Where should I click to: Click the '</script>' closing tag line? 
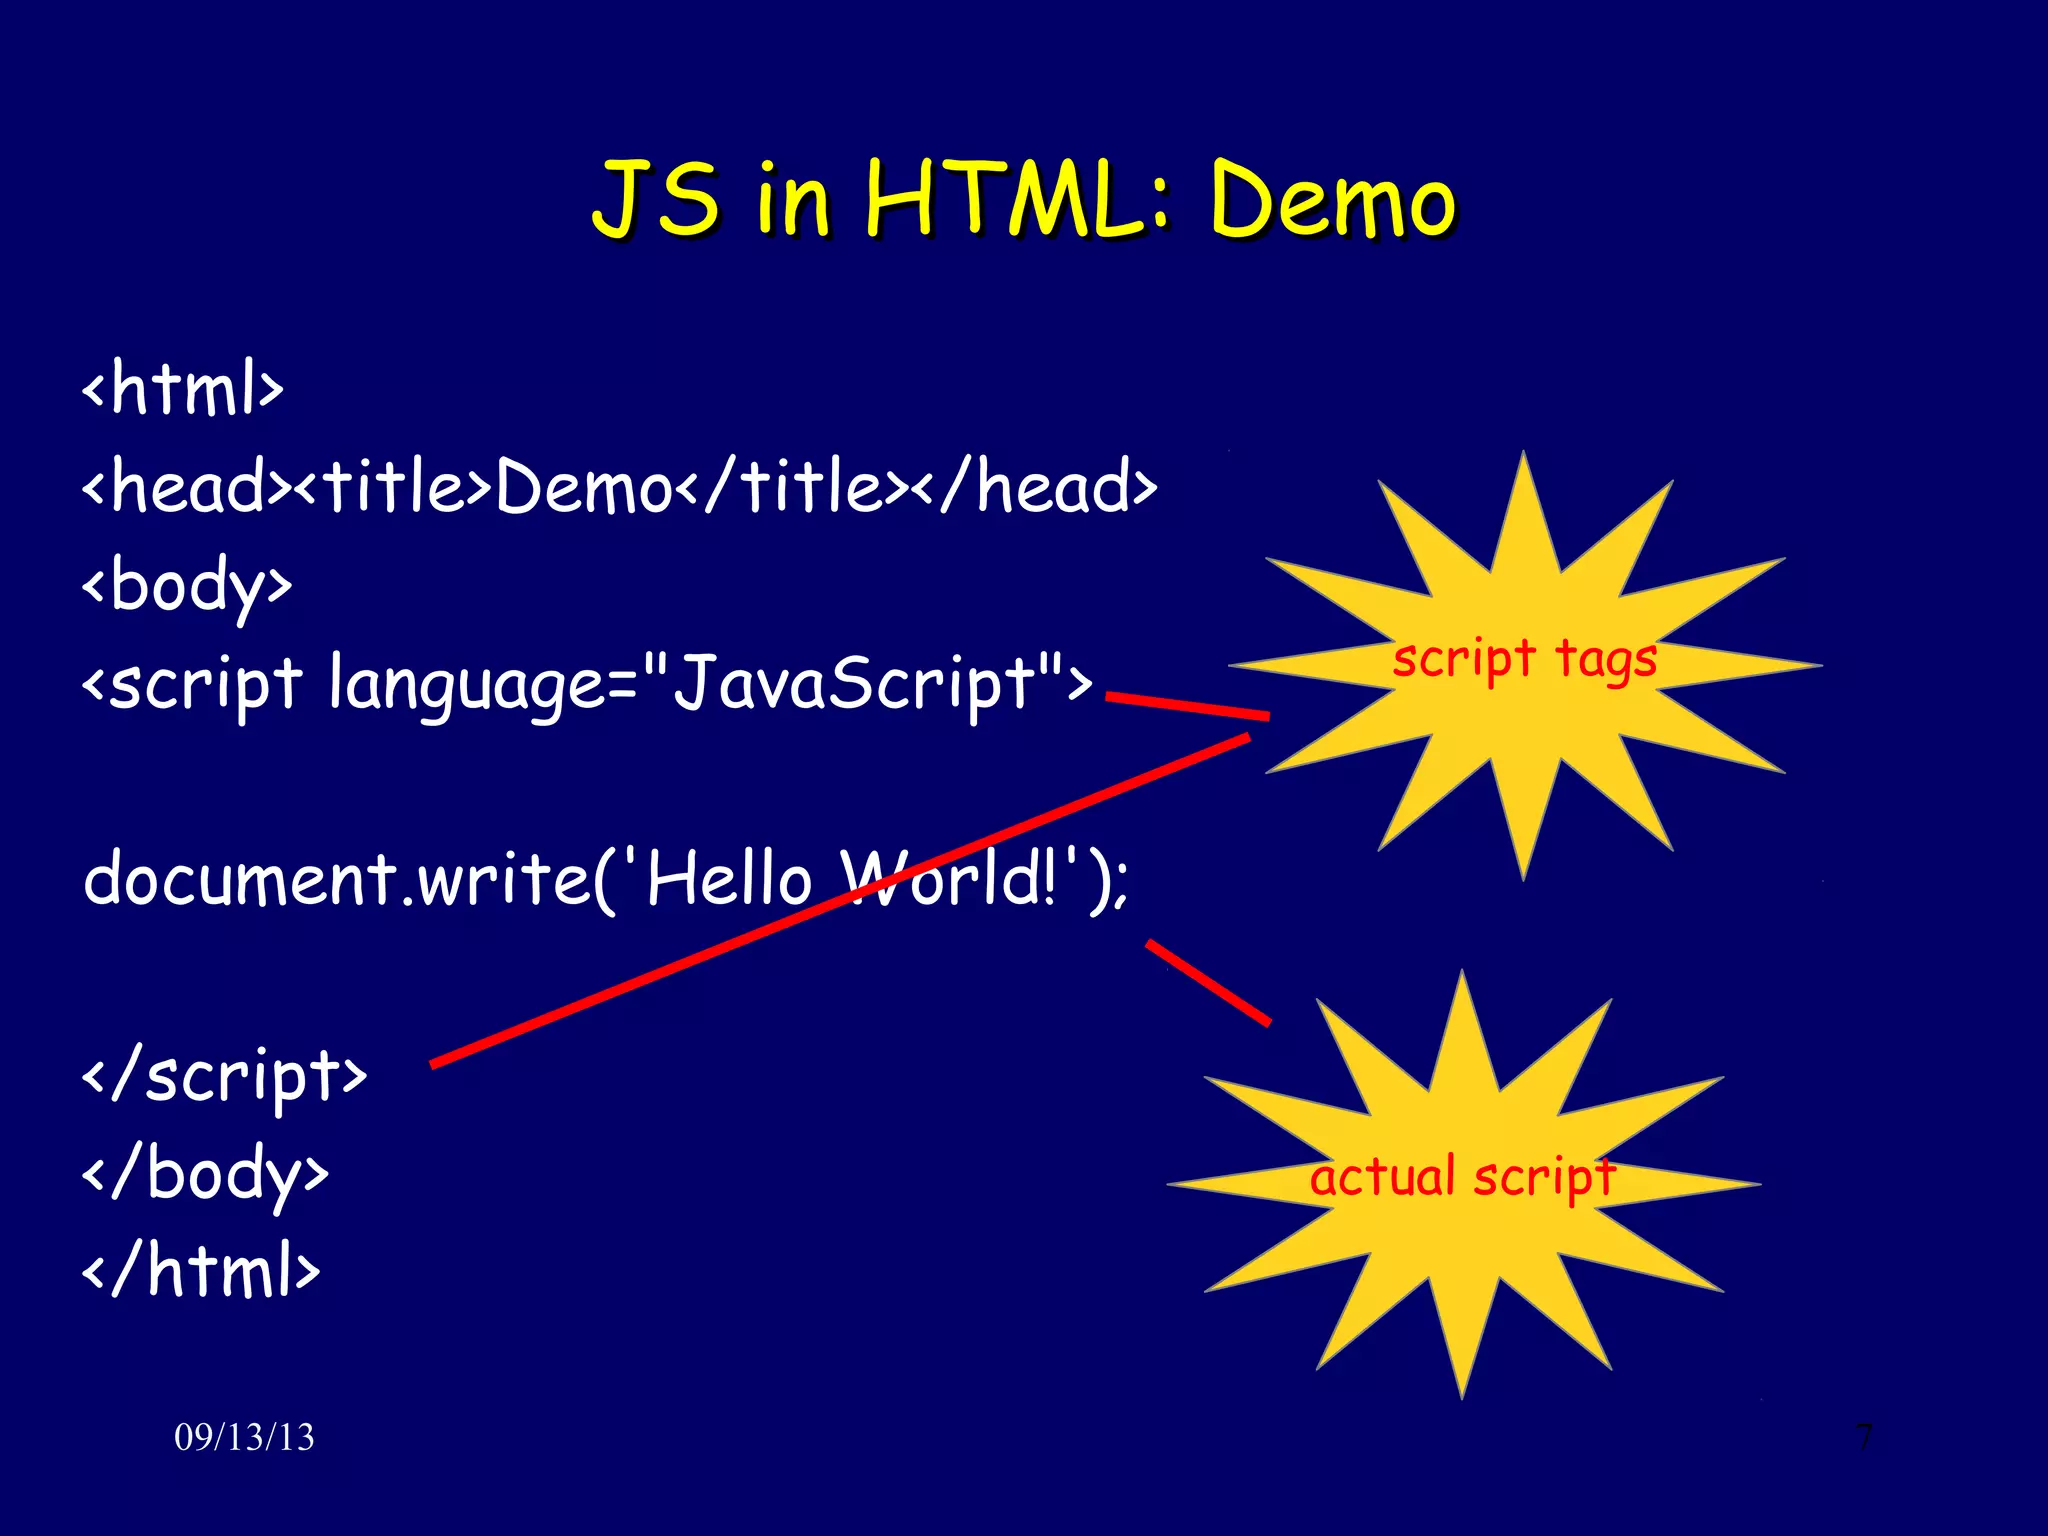(225, 1076)
